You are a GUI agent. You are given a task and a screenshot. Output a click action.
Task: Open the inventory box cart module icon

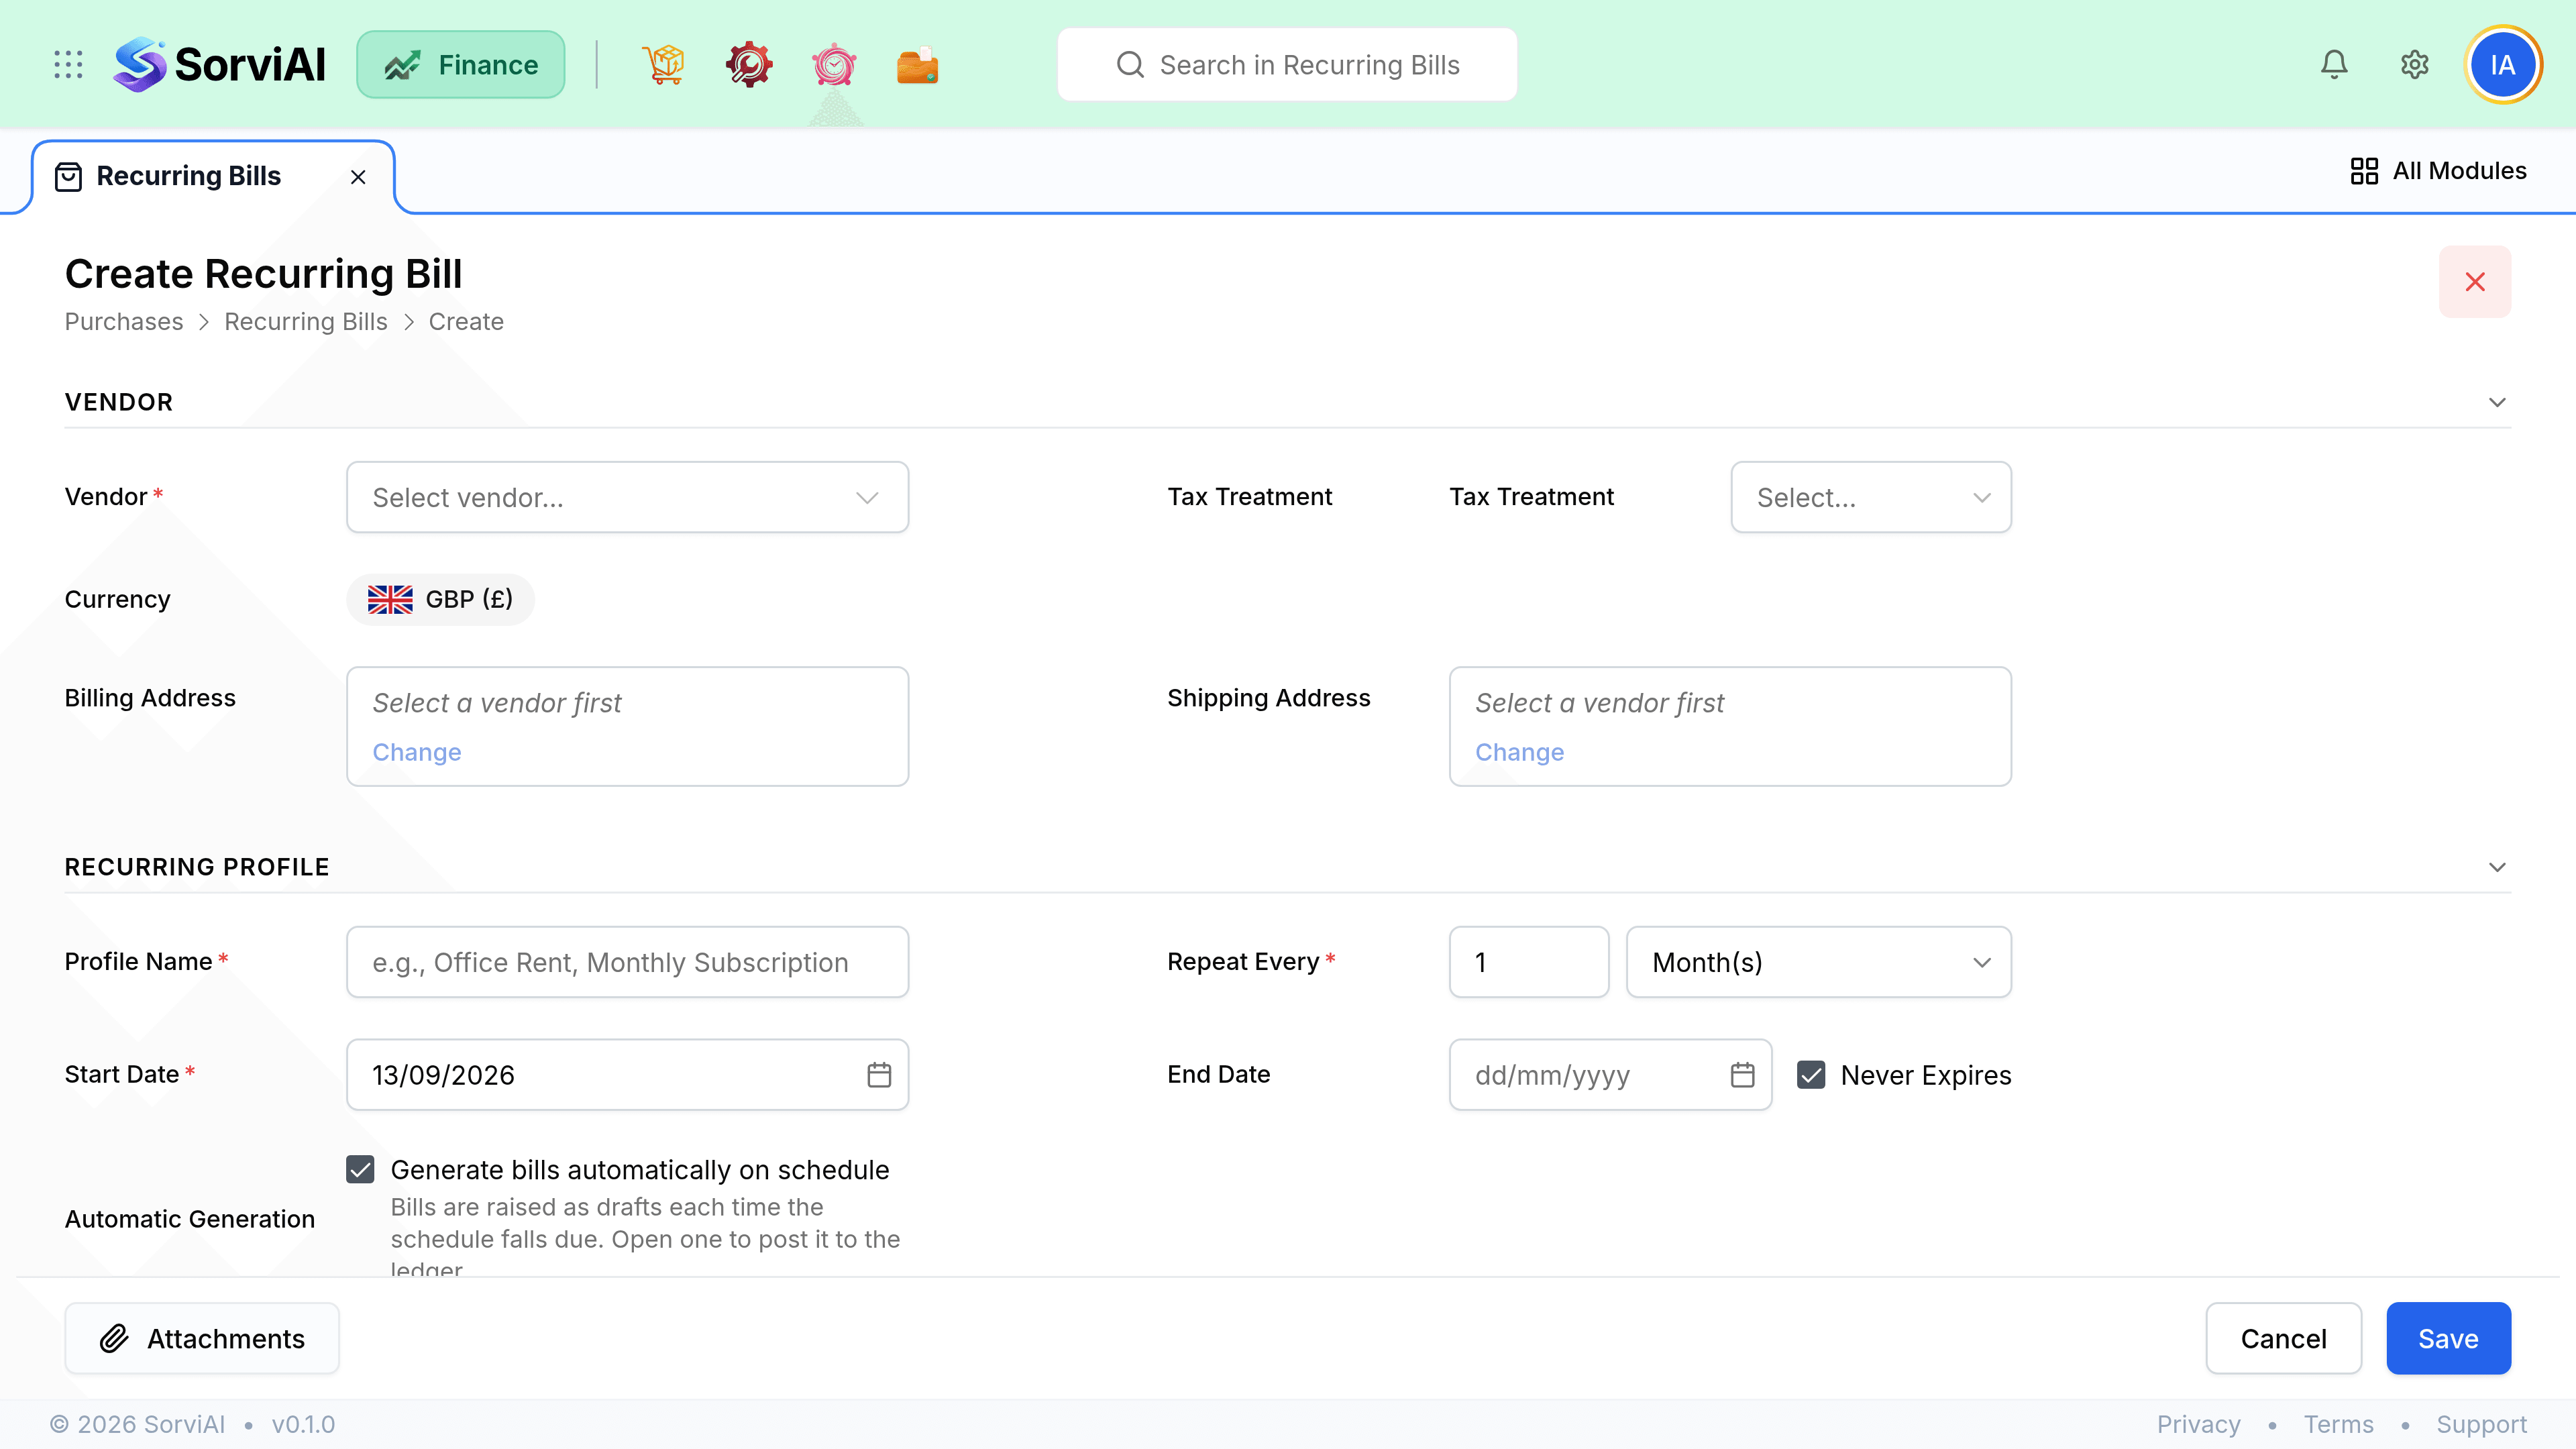[664, 65]
